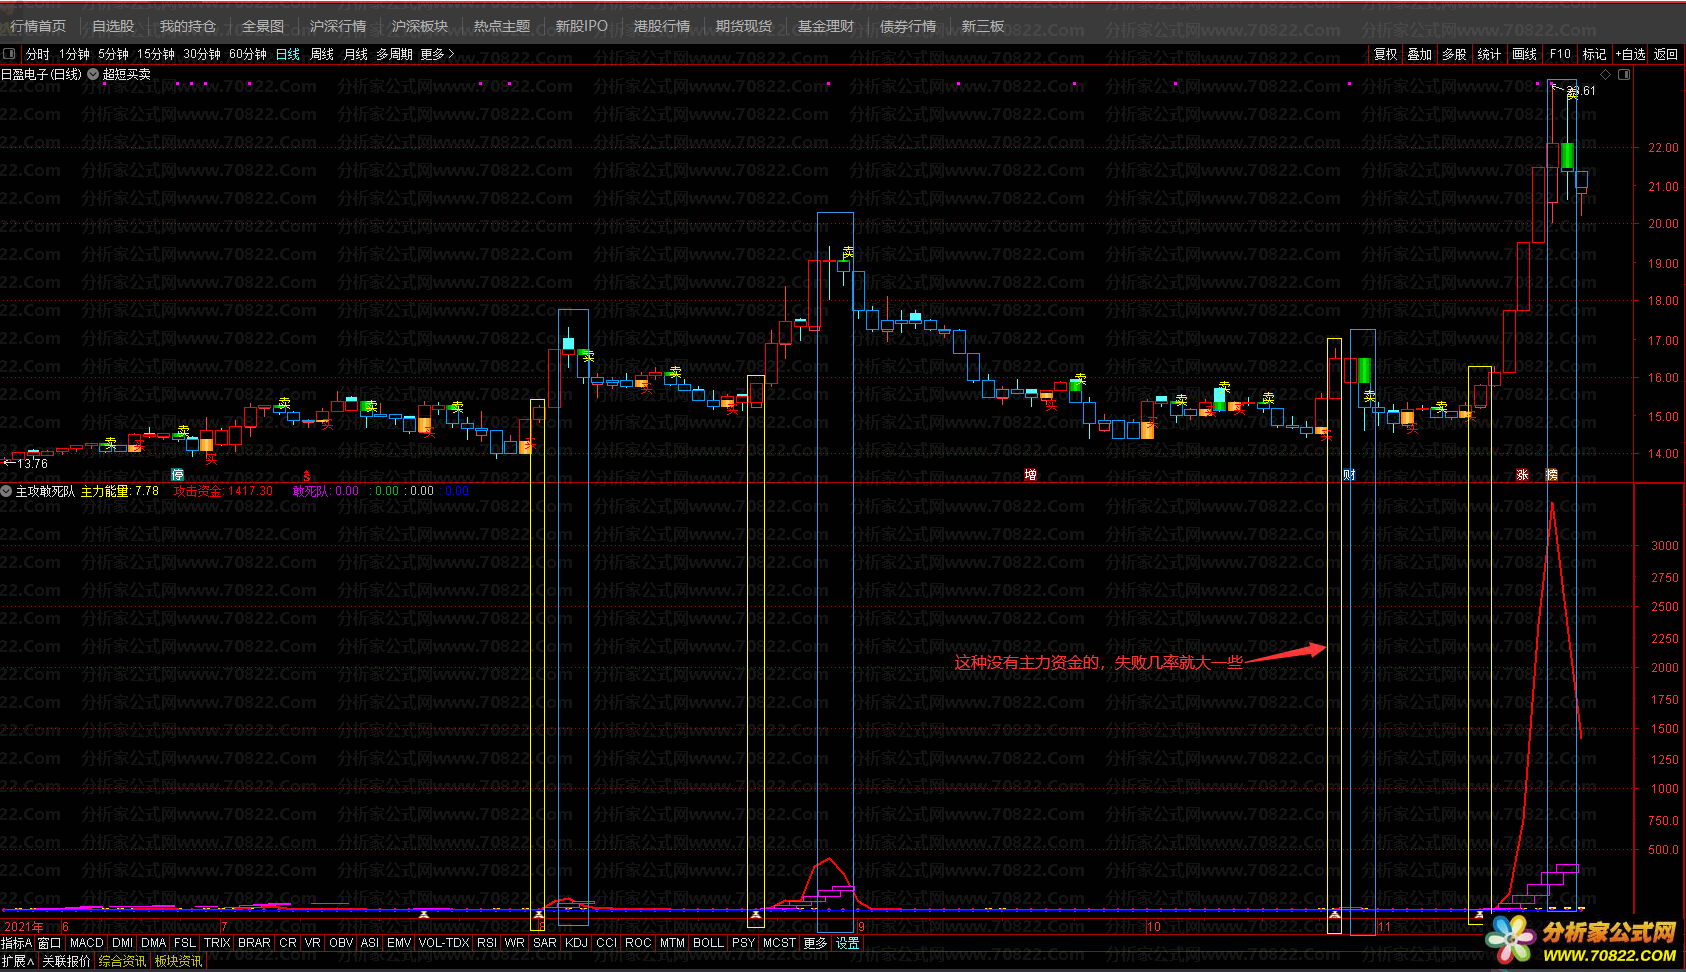This screenshot has height=972, width=1686.
Task: Click the 财 event marker on chart
Action: click(x=1349, y=475)
